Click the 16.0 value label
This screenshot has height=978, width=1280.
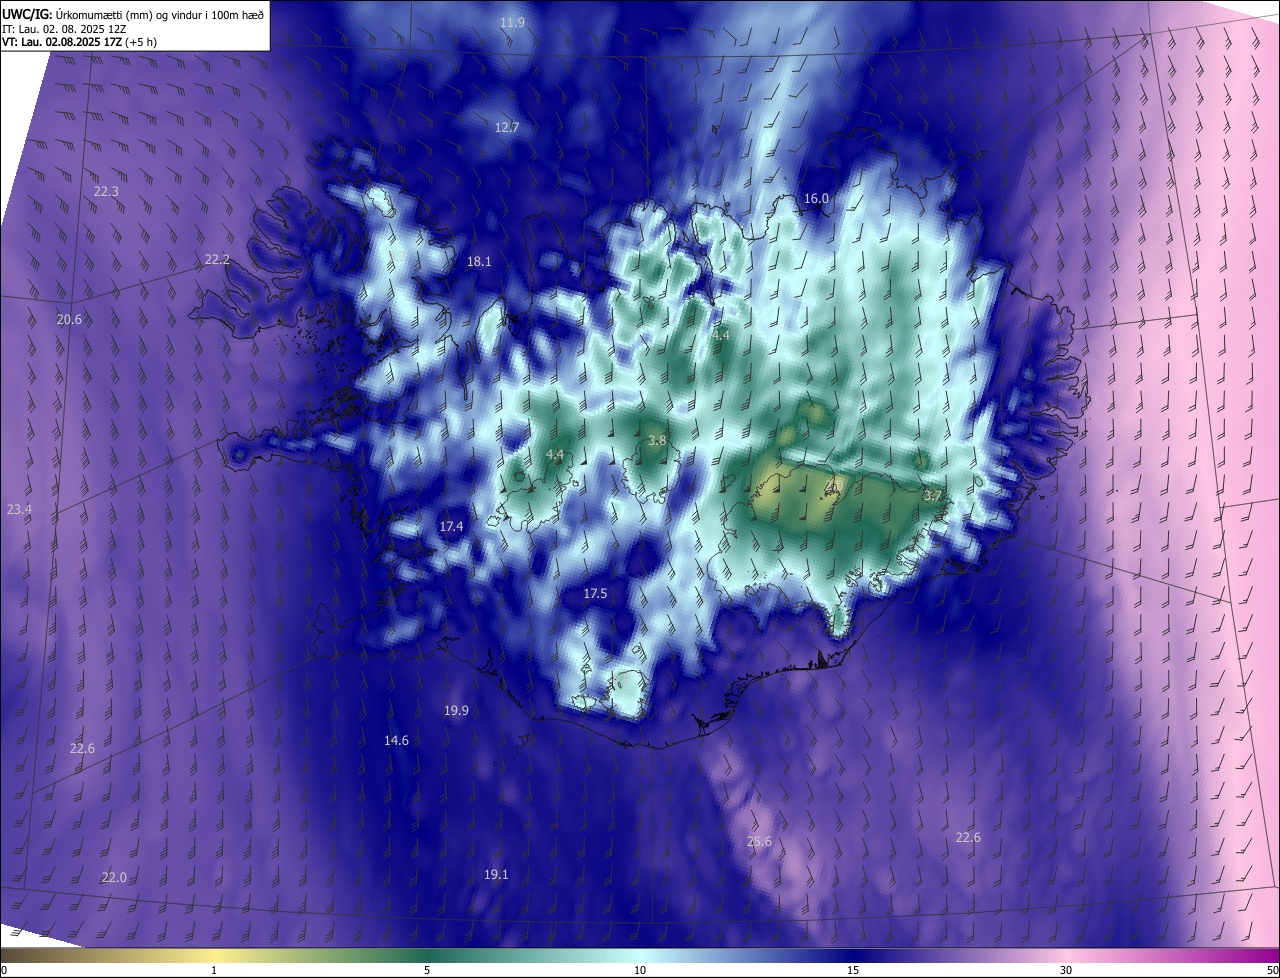click(x=817, y=198)
